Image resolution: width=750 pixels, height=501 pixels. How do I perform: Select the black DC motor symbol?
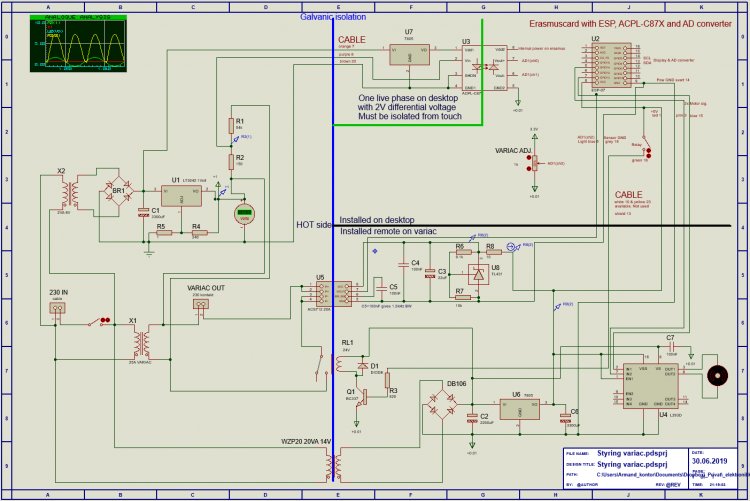point(717,375)
